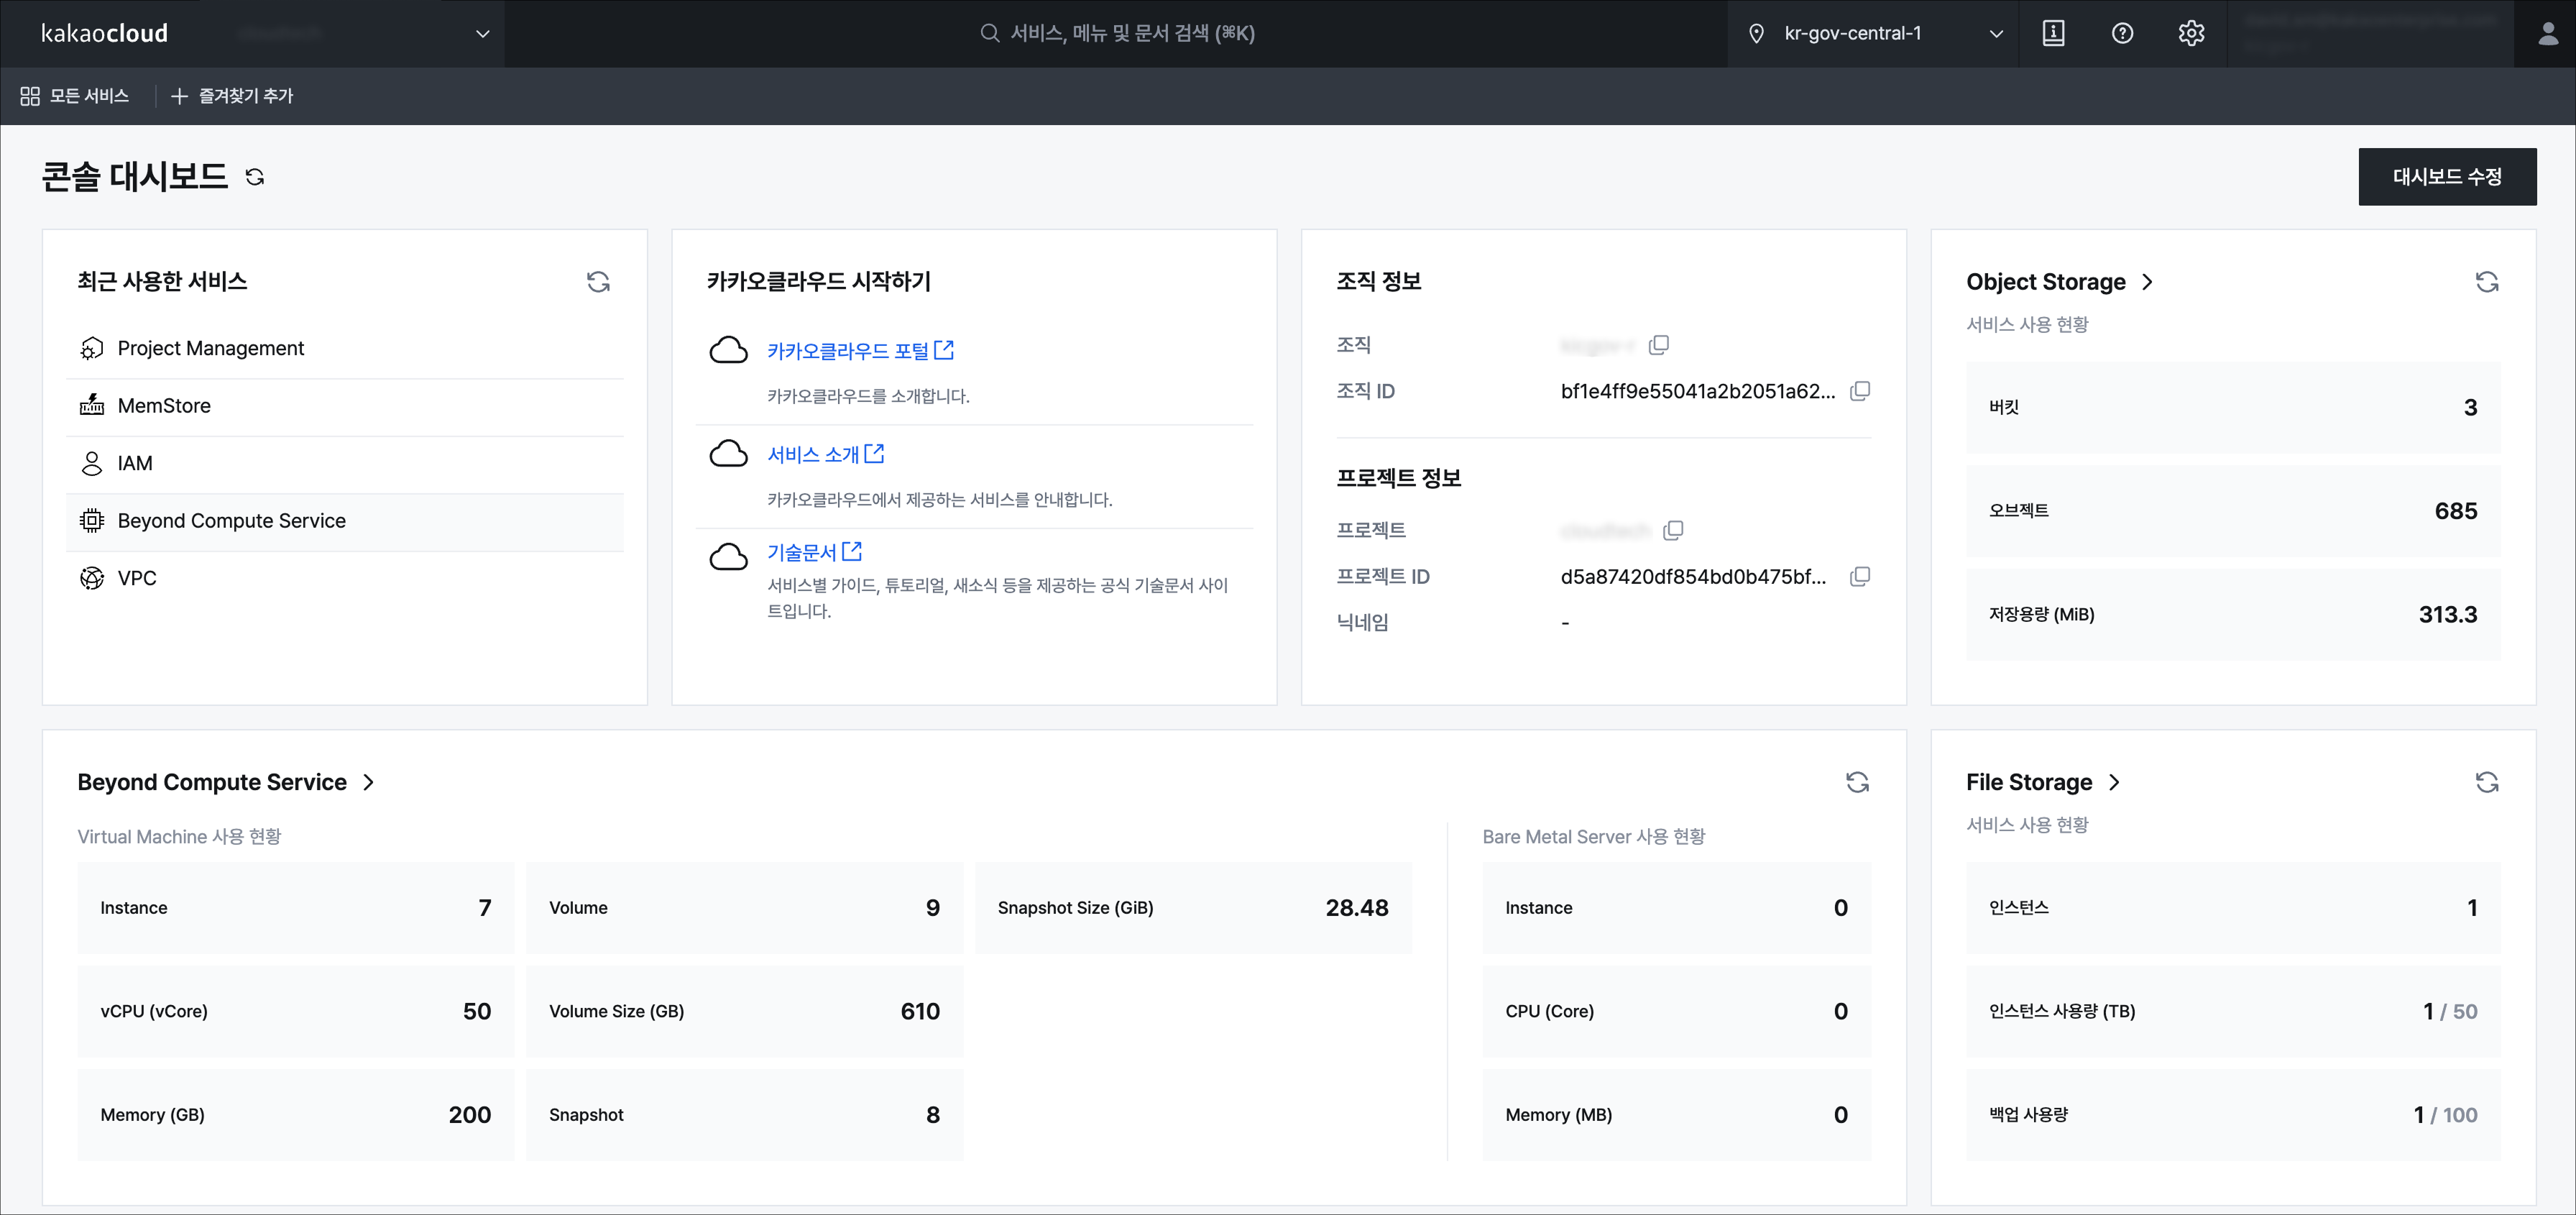Click the MemStore icon
2576x1215 pixels.
[x=92, y=406]
